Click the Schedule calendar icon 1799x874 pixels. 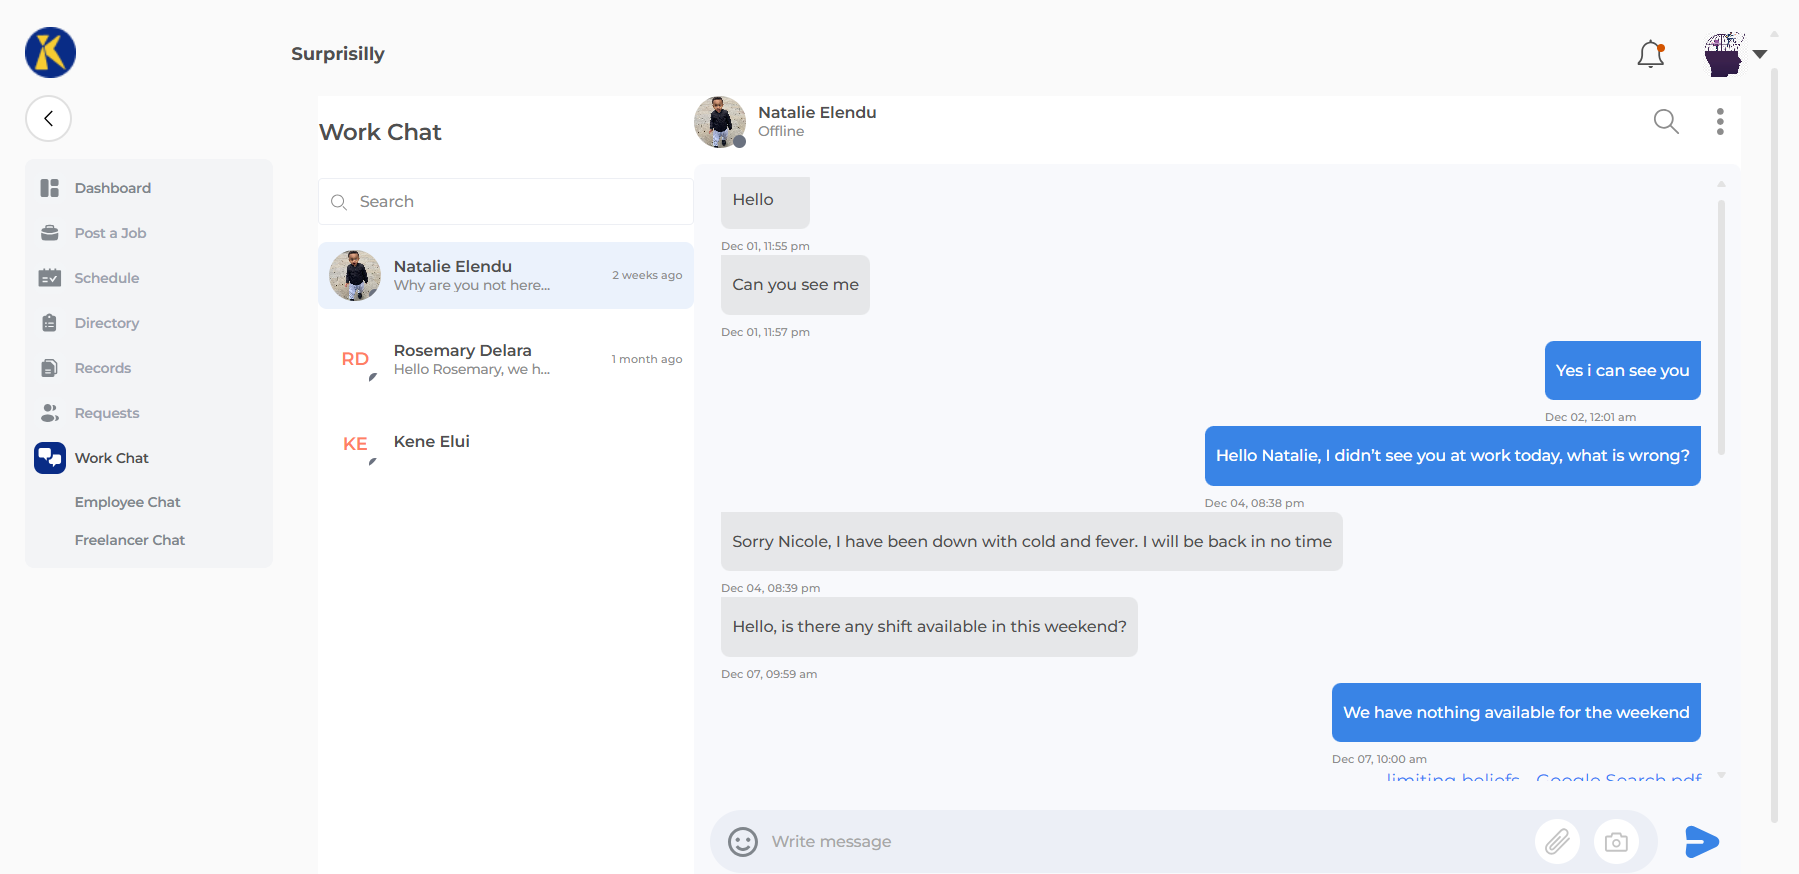click(50, 278)
